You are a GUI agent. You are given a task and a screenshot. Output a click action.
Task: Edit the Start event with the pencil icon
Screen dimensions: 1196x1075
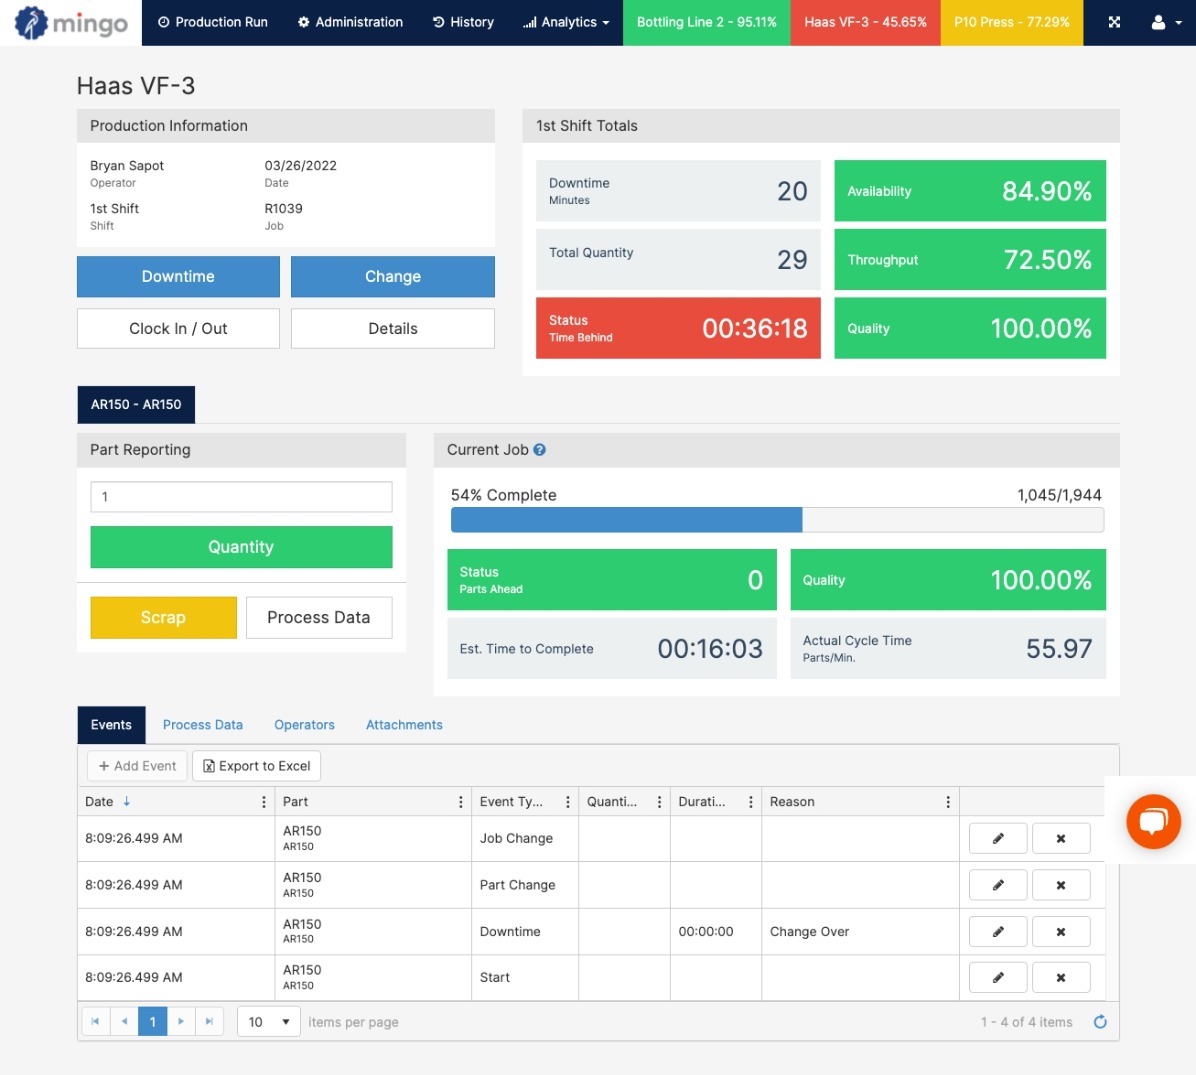997,977
